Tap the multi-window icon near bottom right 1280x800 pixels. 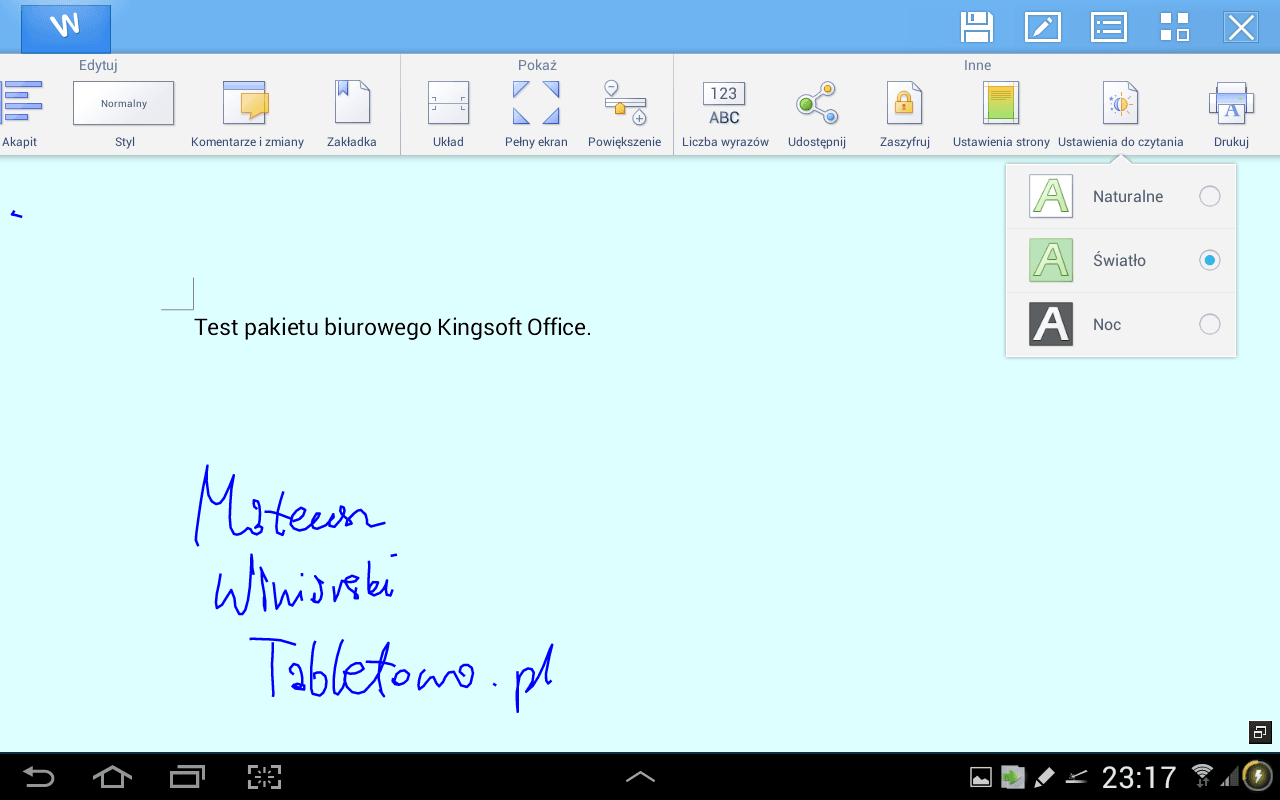(1260, 732)
